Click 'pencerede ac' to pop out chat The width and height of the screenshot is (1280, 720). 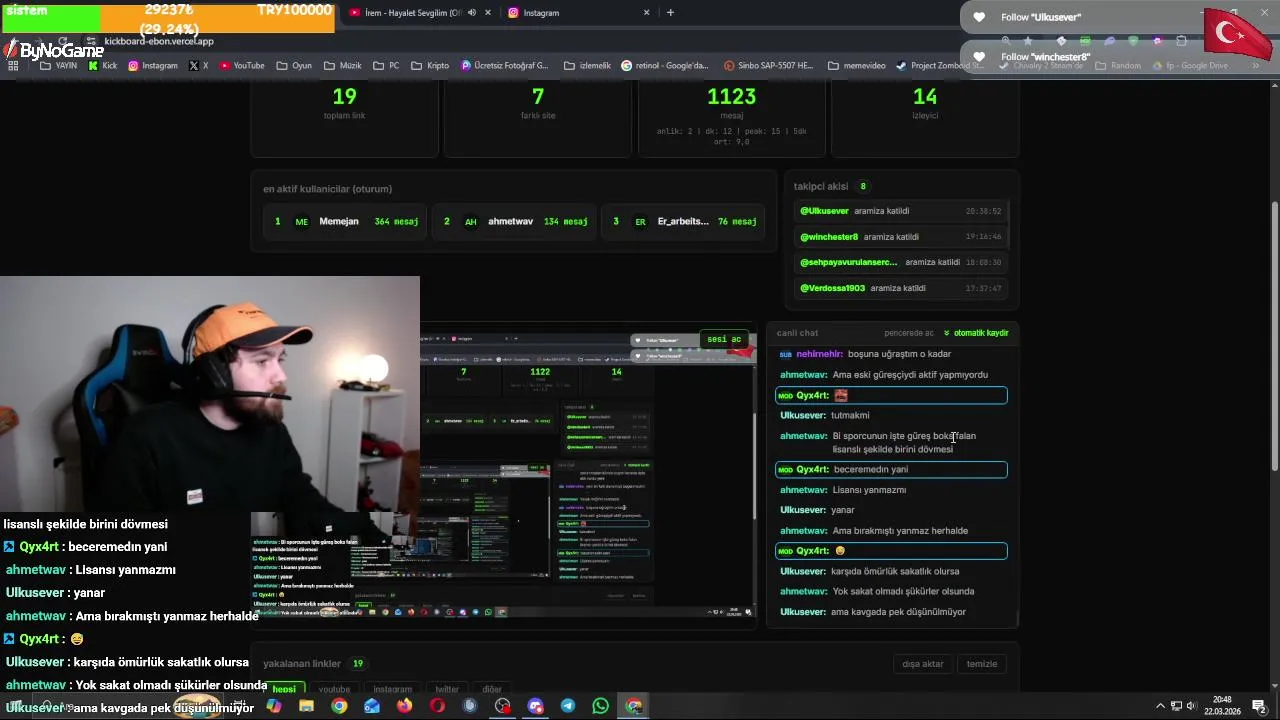(909, 333)
